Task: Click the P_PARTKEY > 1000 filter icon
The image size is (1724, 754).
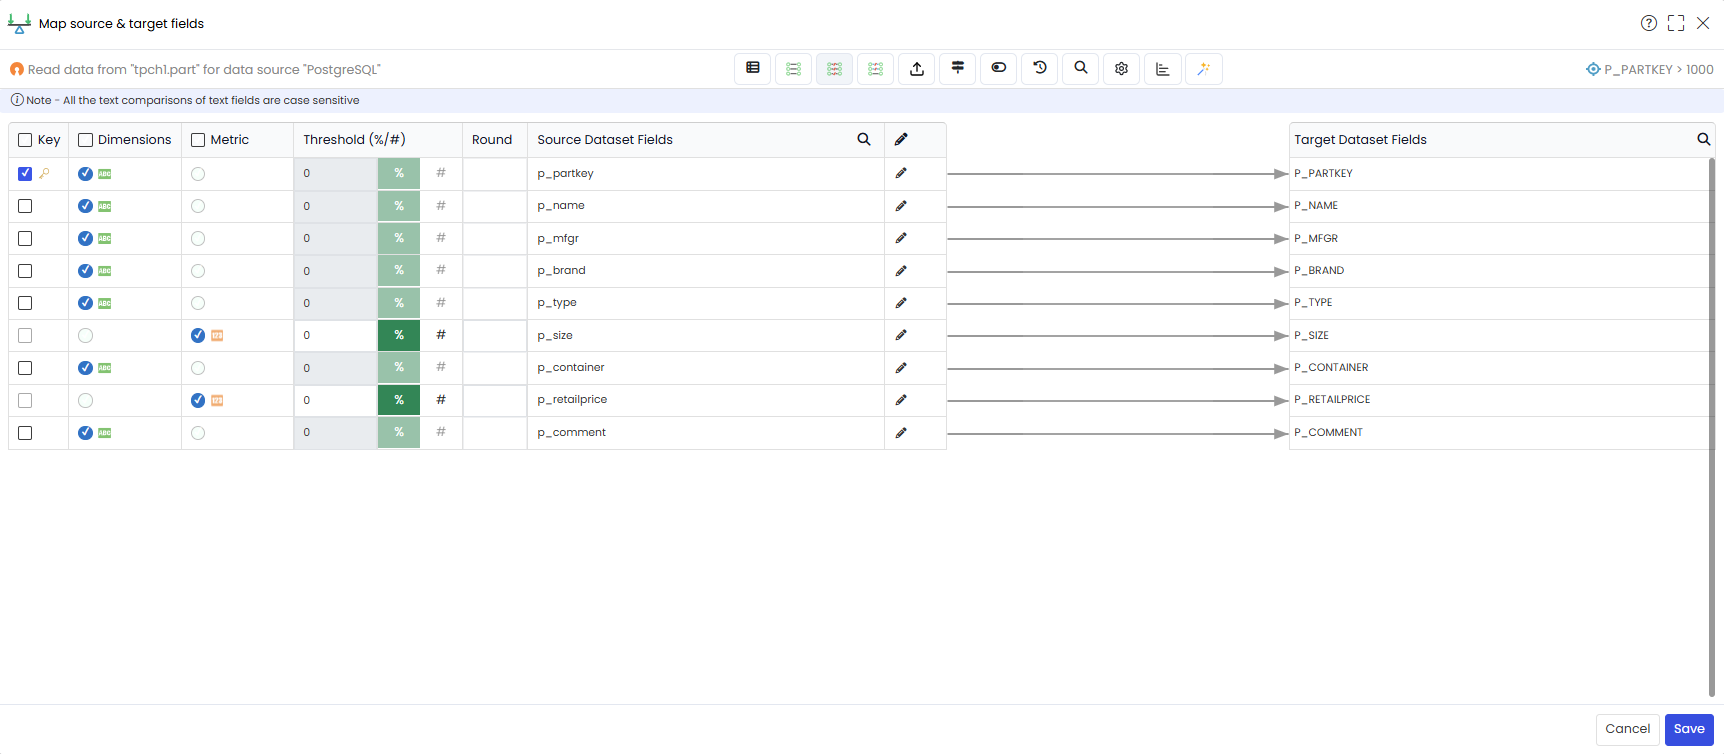Action: [x=1593, y=69]
